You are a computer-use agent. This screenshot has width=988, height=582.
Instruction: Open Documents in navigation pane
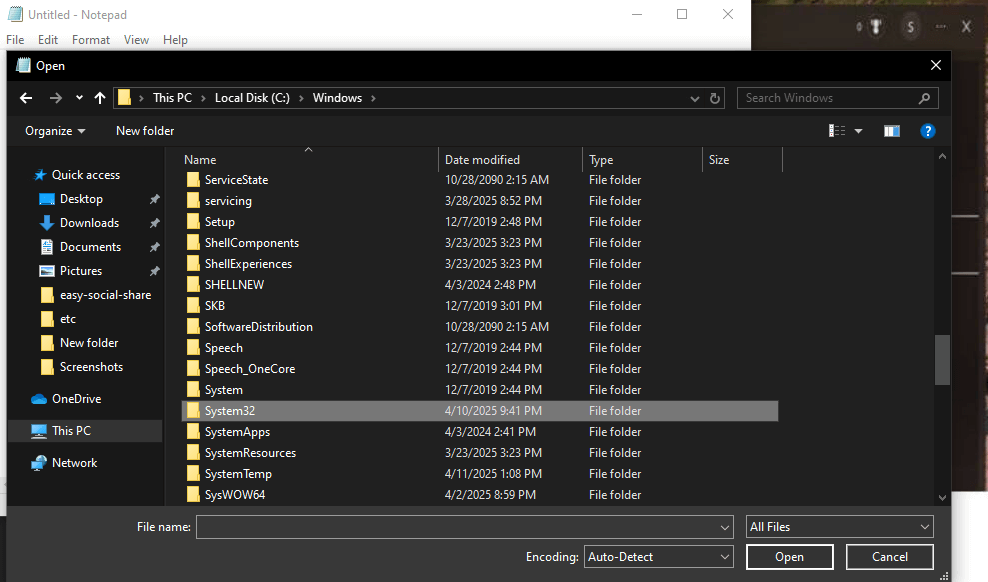pos(90,246)
